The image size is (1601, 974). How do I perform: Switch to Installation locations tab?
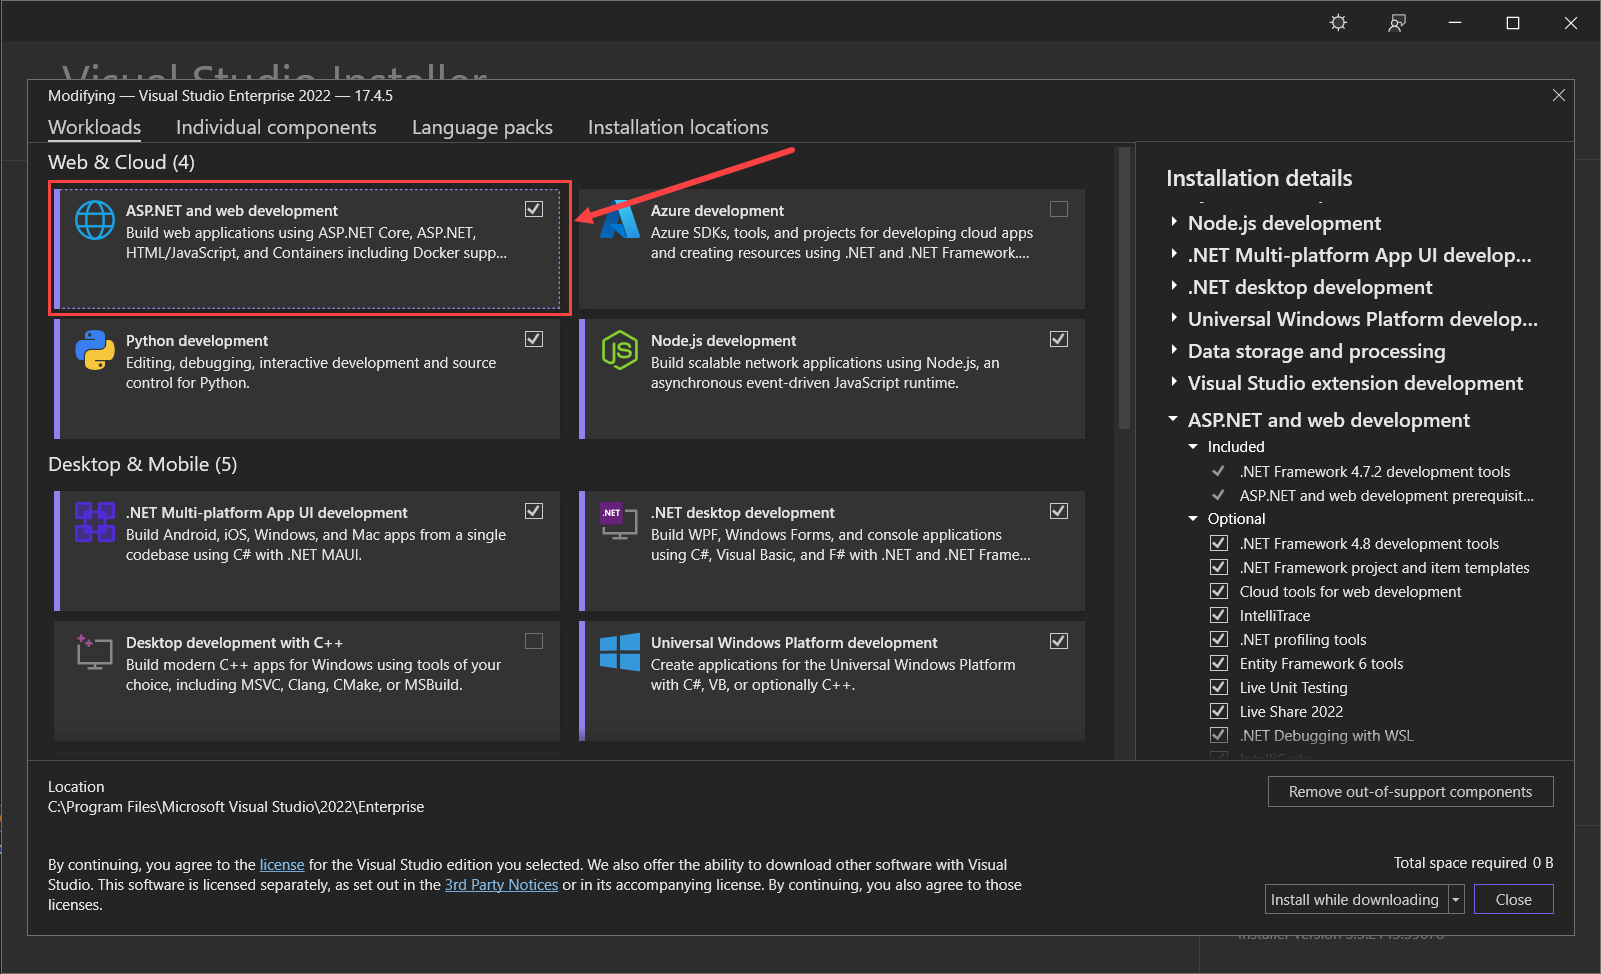[x=678, y=128]
